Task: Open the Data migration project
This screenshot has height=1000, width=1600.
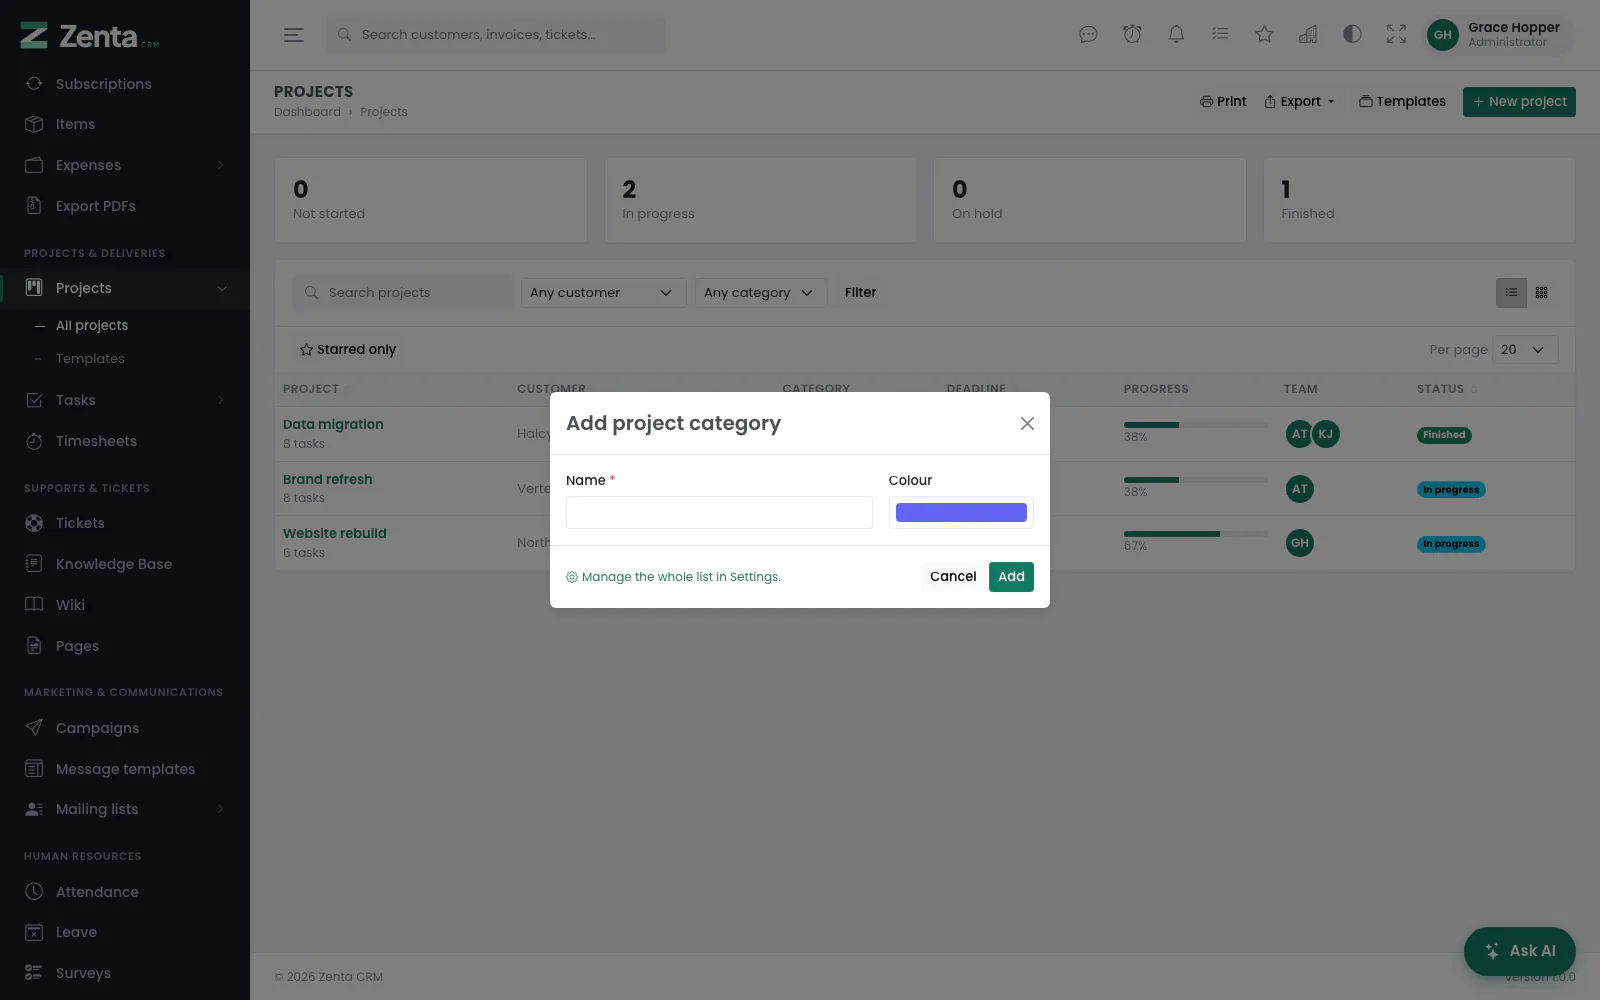Action: [333, 425]
